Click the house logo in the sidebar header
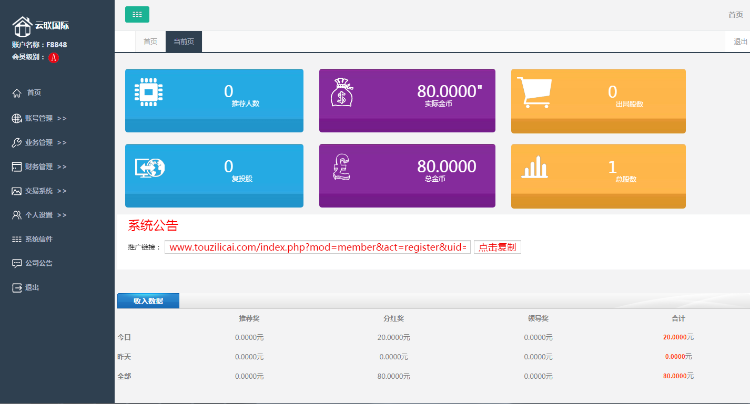The image size is (750, 404). click(22, 26)
